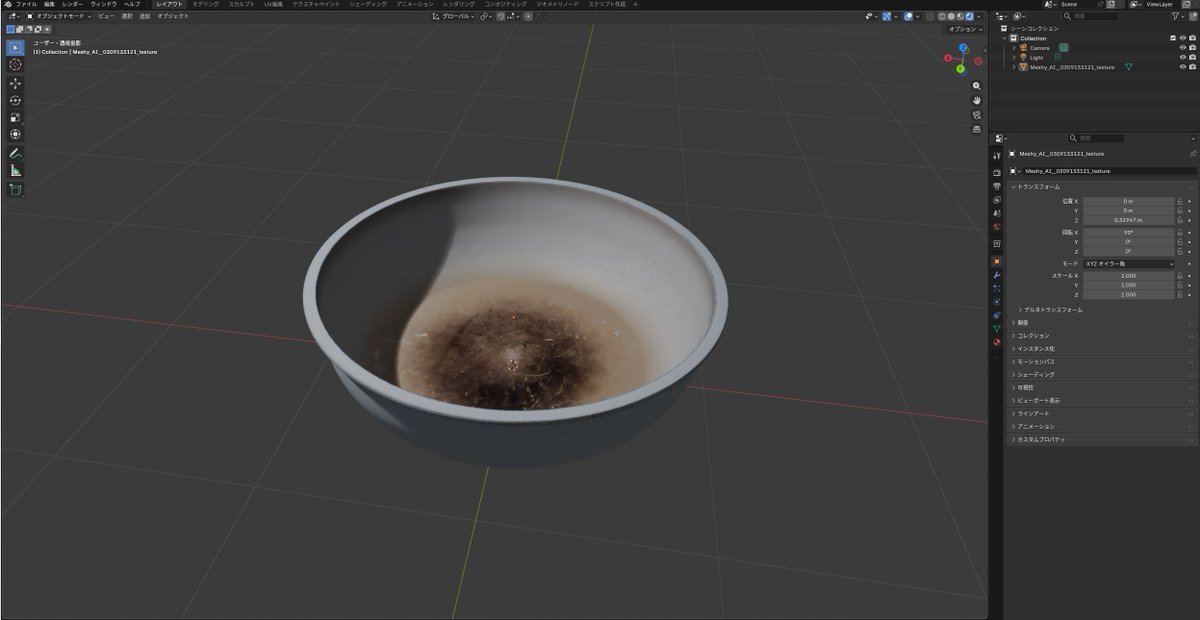Image resolution: width=1200 pixels, height=620 pixels.
Task: Open the File menu
Action: tap(26, 4)
